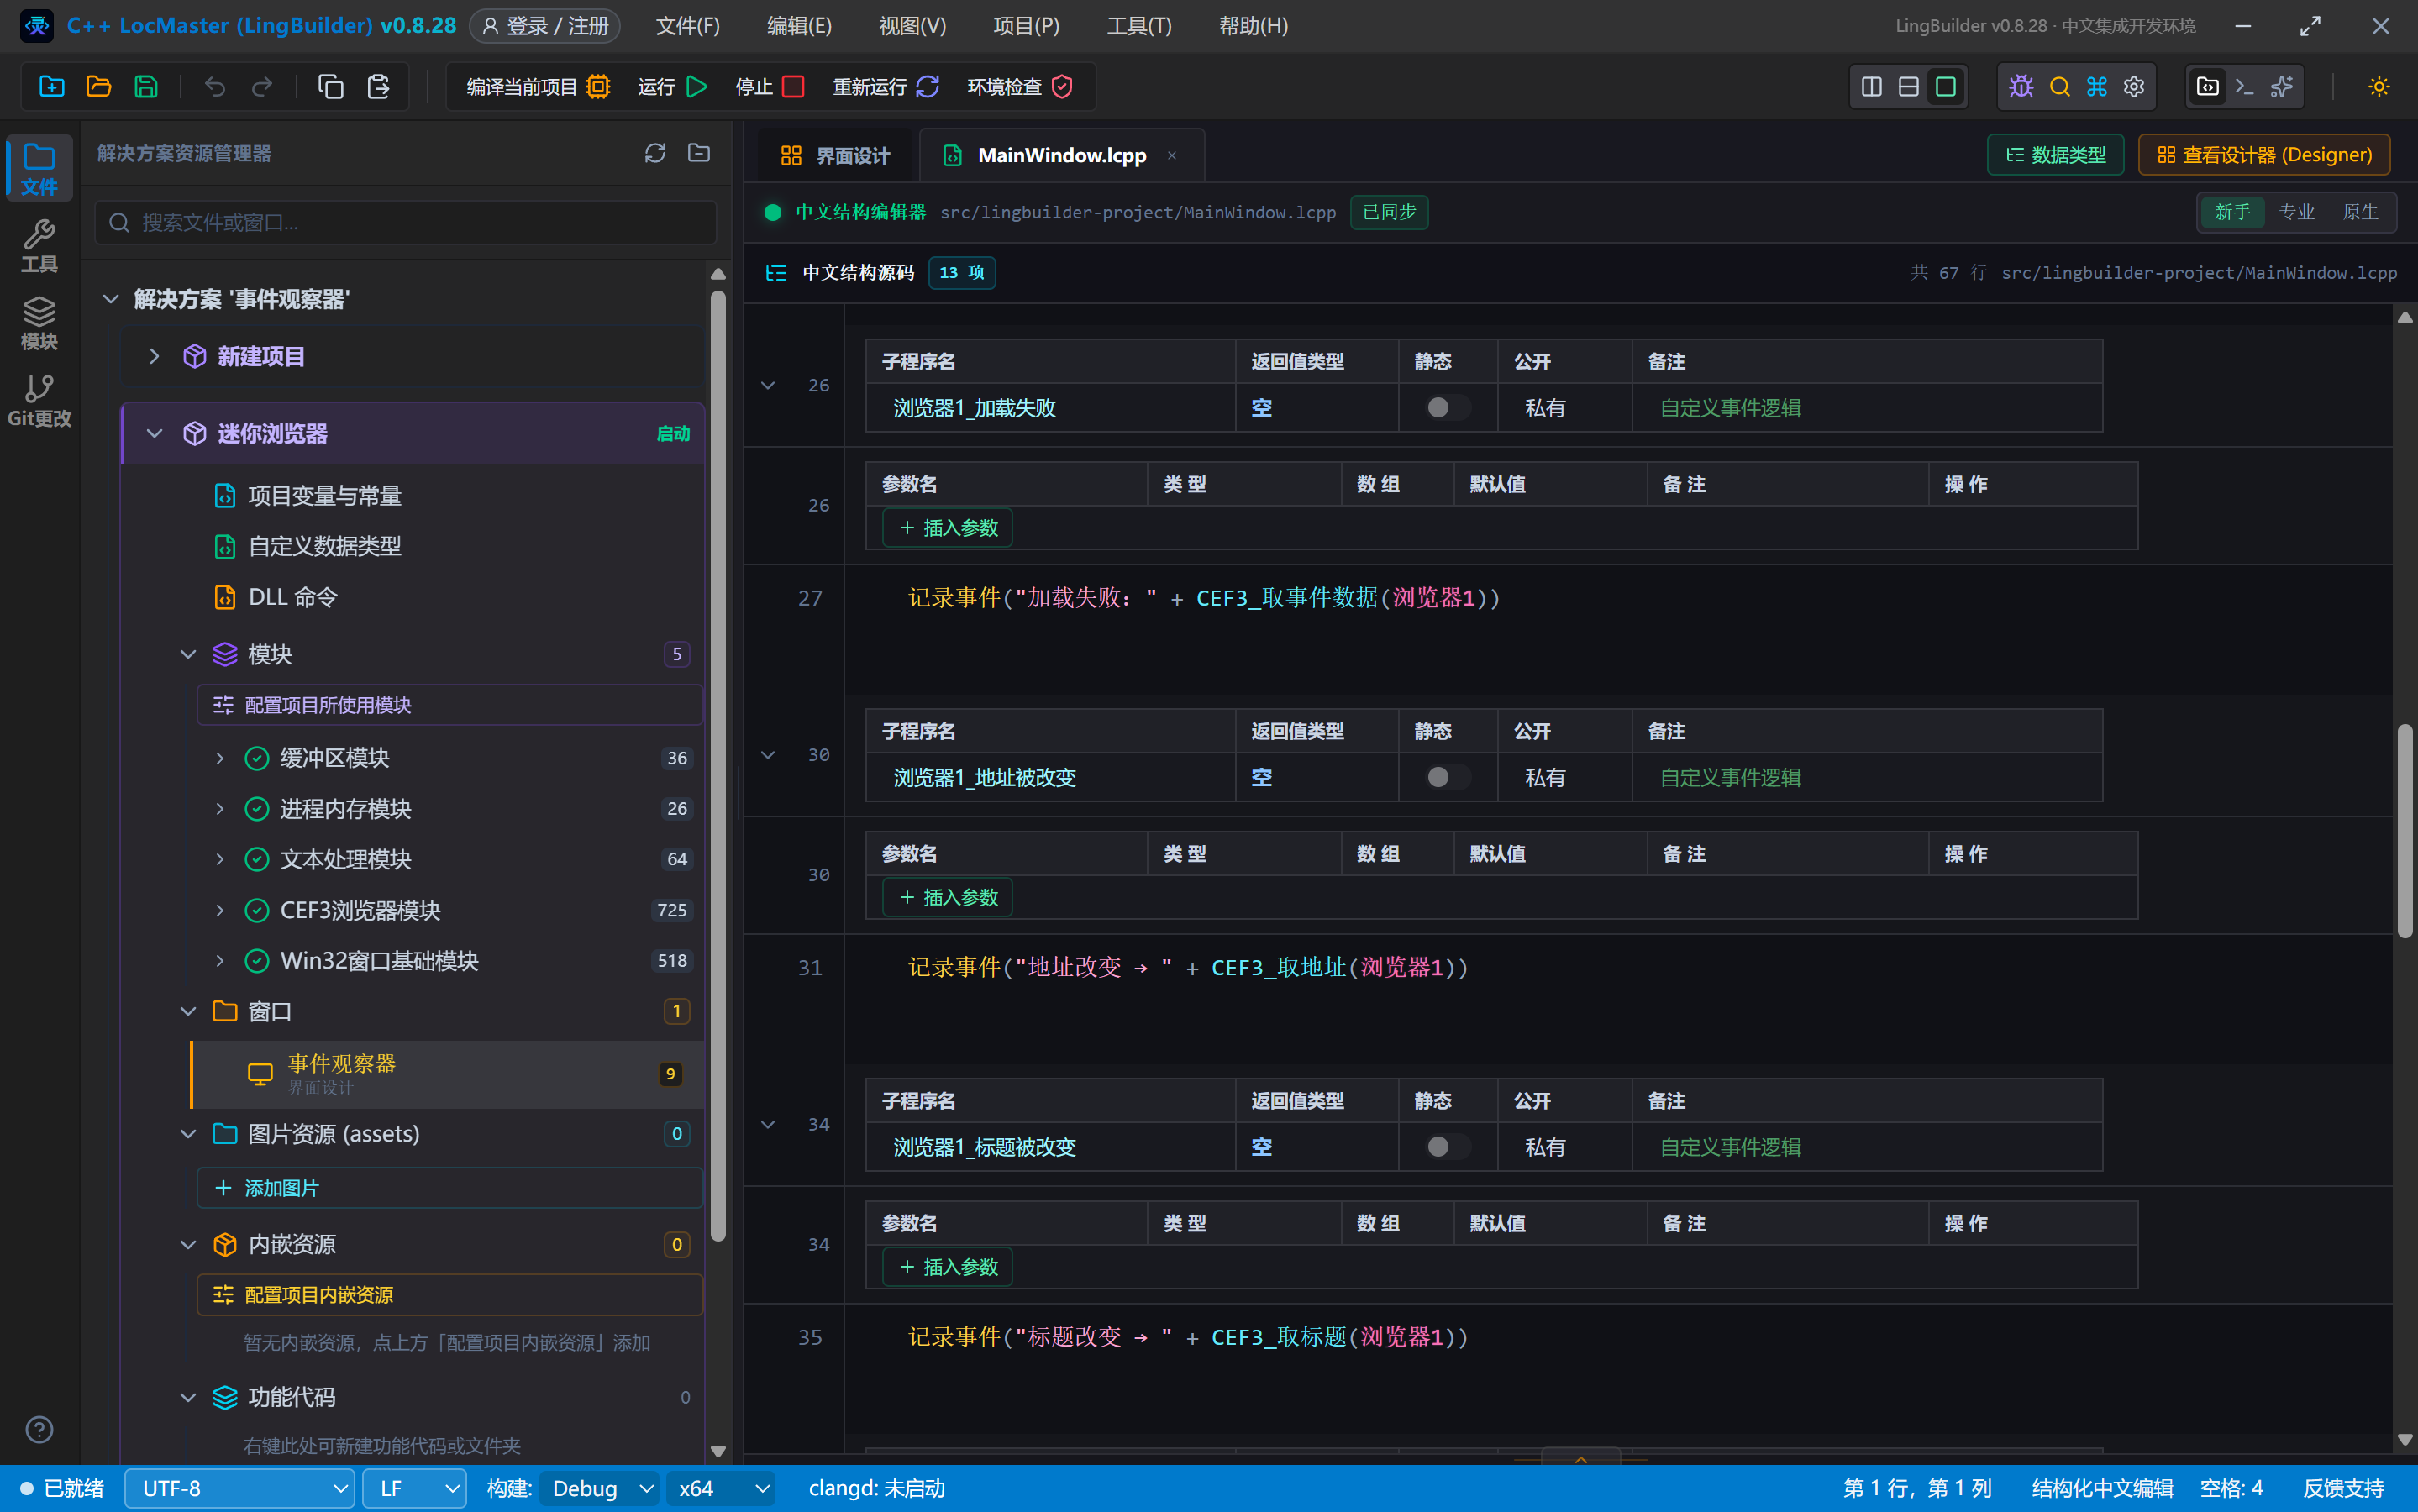
Task: Open the UTF-8 encoding dropdown
Action: pos(240,1488)
